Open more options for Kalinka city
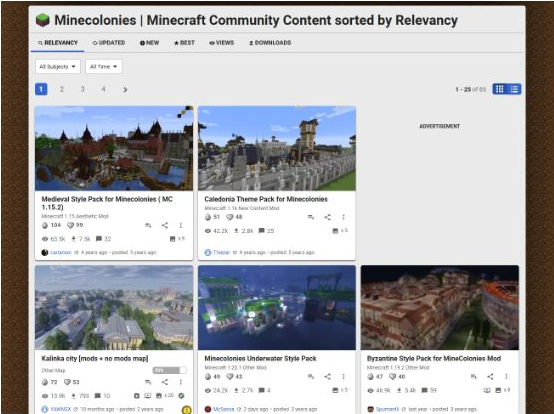Screen dimensions: 554x414 pyautogui.click(x=181, y=382)
